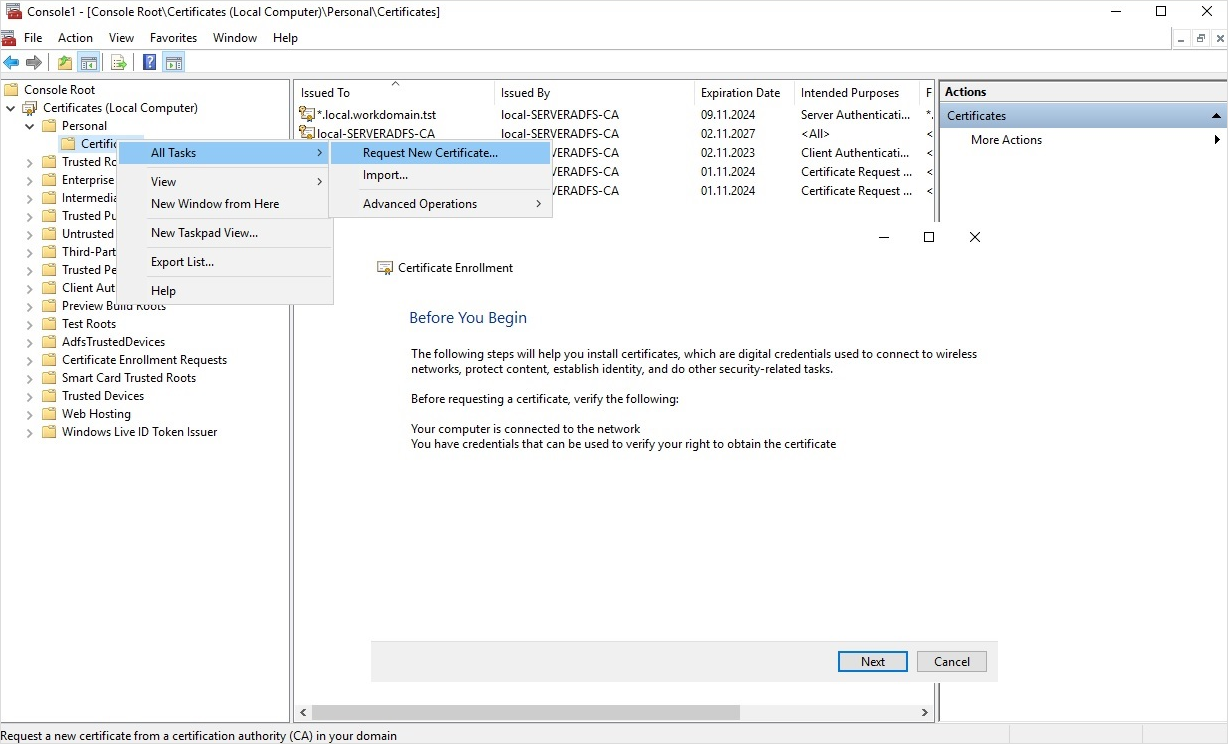Click the Client Authenticati... purpose cell
Viewport: 1228px width, 744px height.
pyautogui.click(x=856, y=153)
